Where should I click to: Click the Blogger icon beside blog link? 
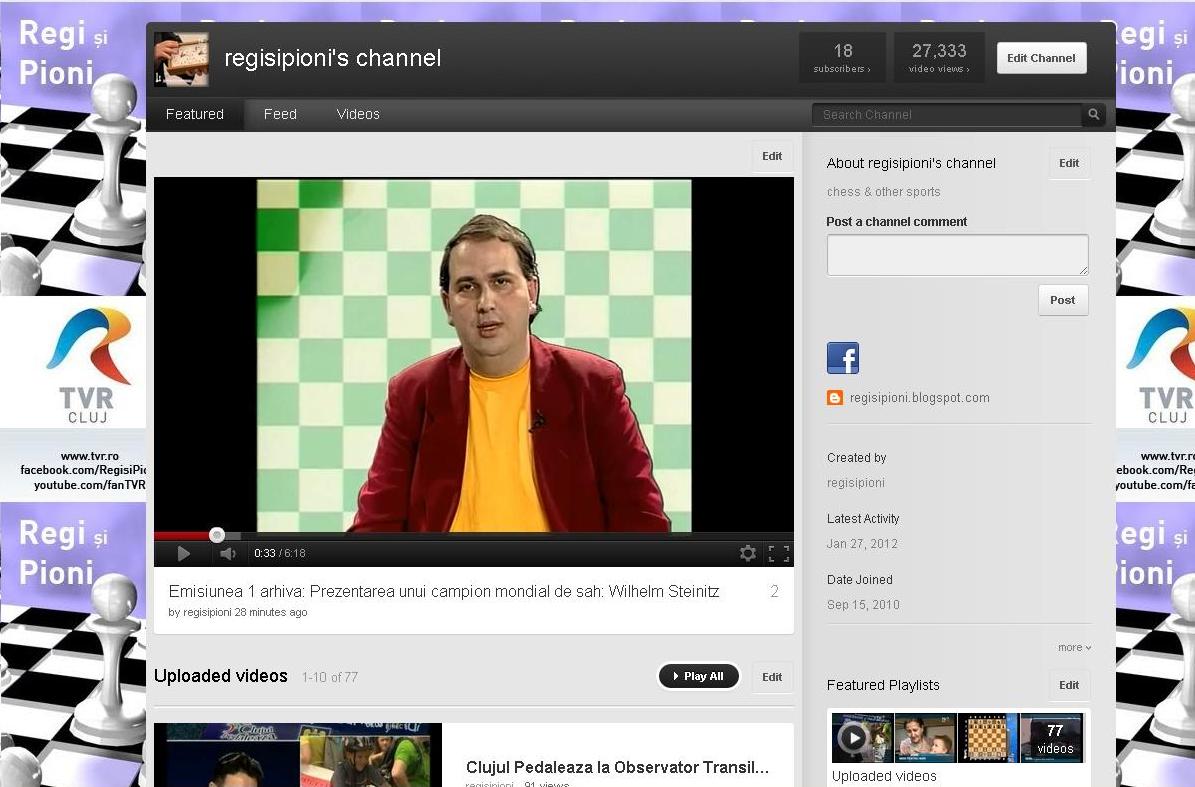point(835,398)
